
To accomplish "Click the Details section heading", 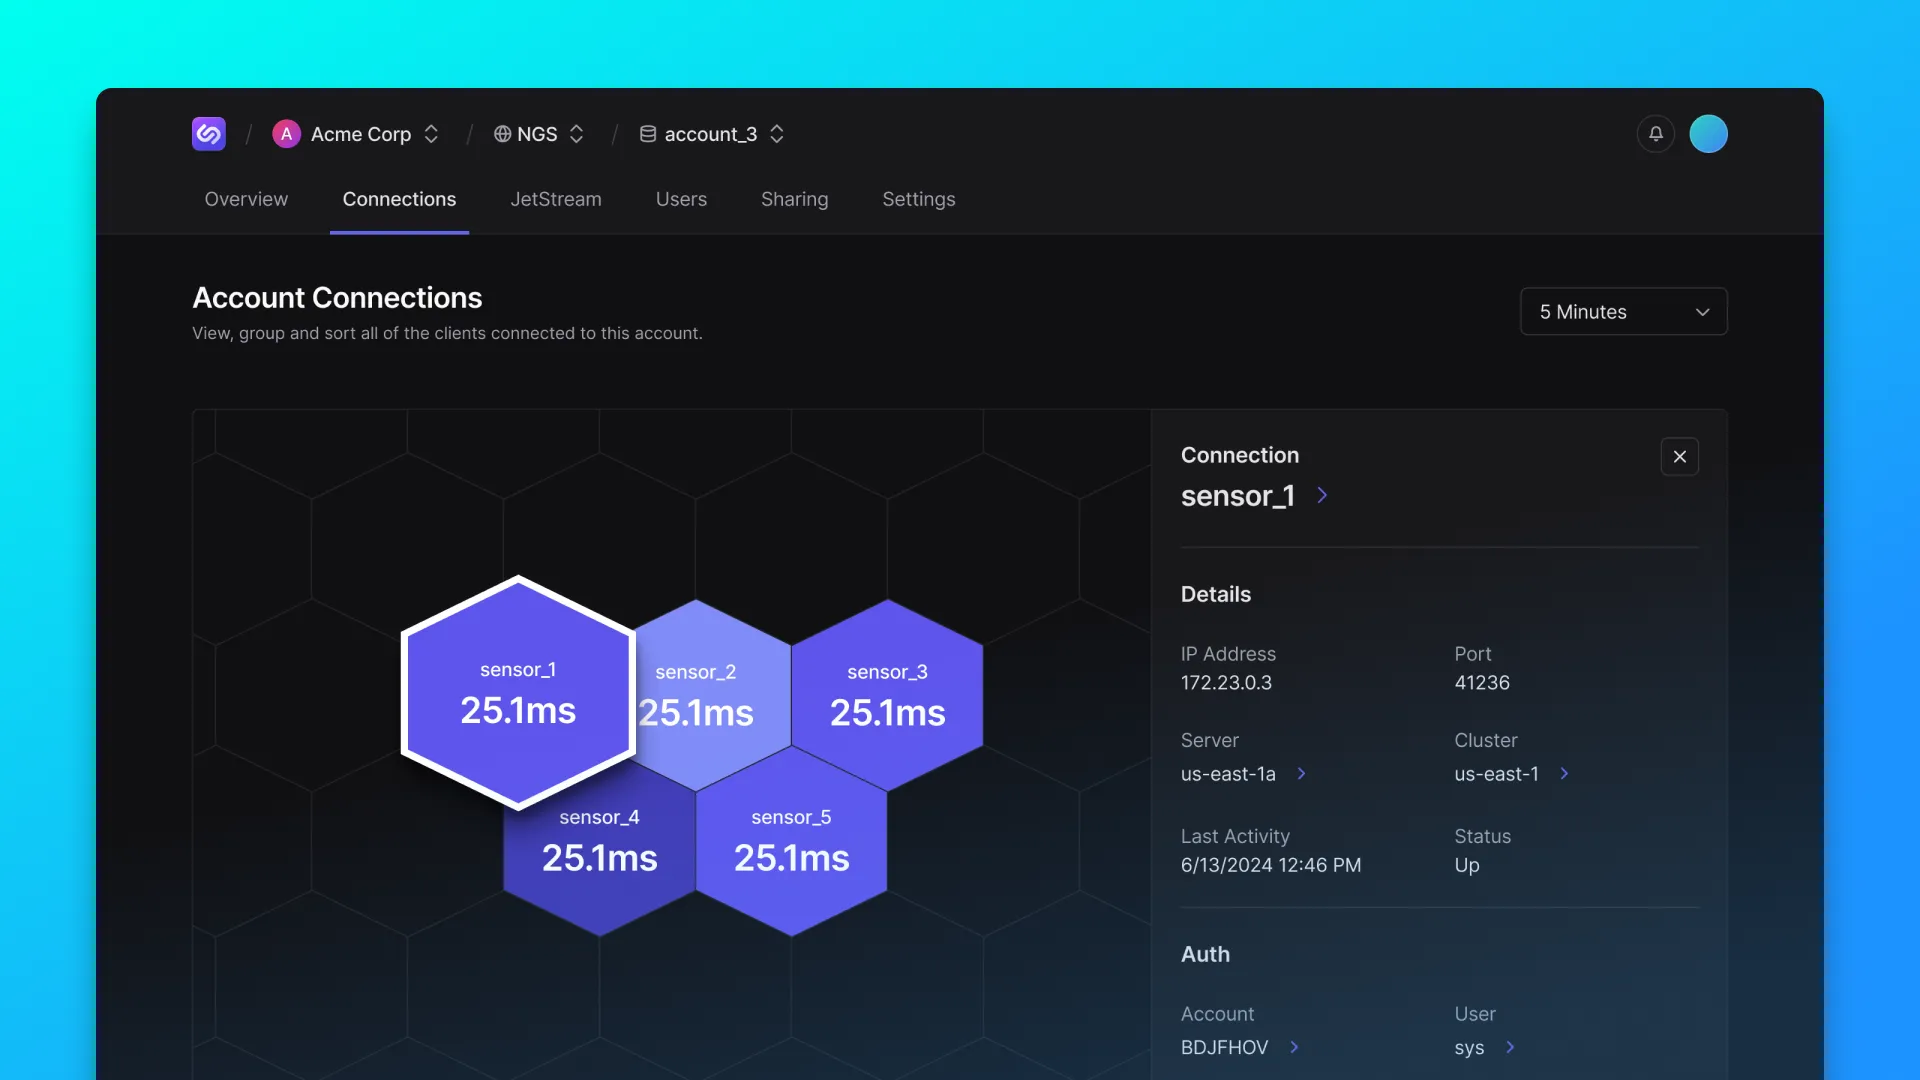I will (1216, 594).
